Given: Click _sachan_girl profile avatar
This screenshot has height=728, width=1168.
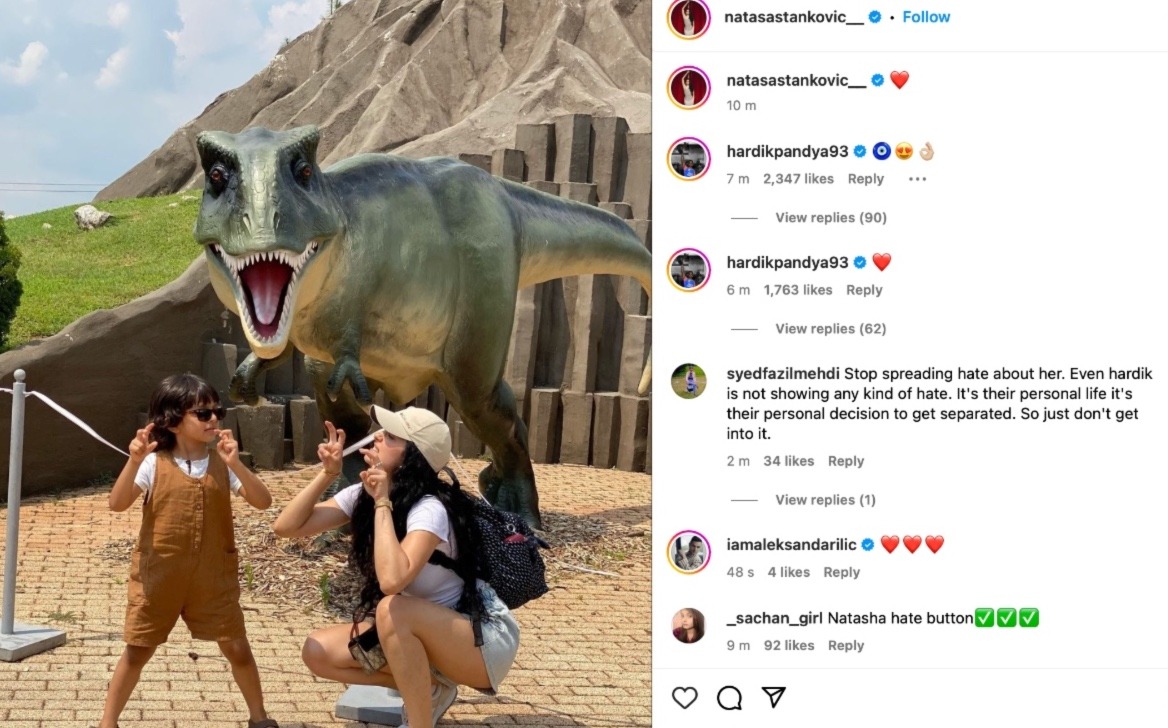Looking at the screenshot, I should pyautogui.click(x=688, y=625).
